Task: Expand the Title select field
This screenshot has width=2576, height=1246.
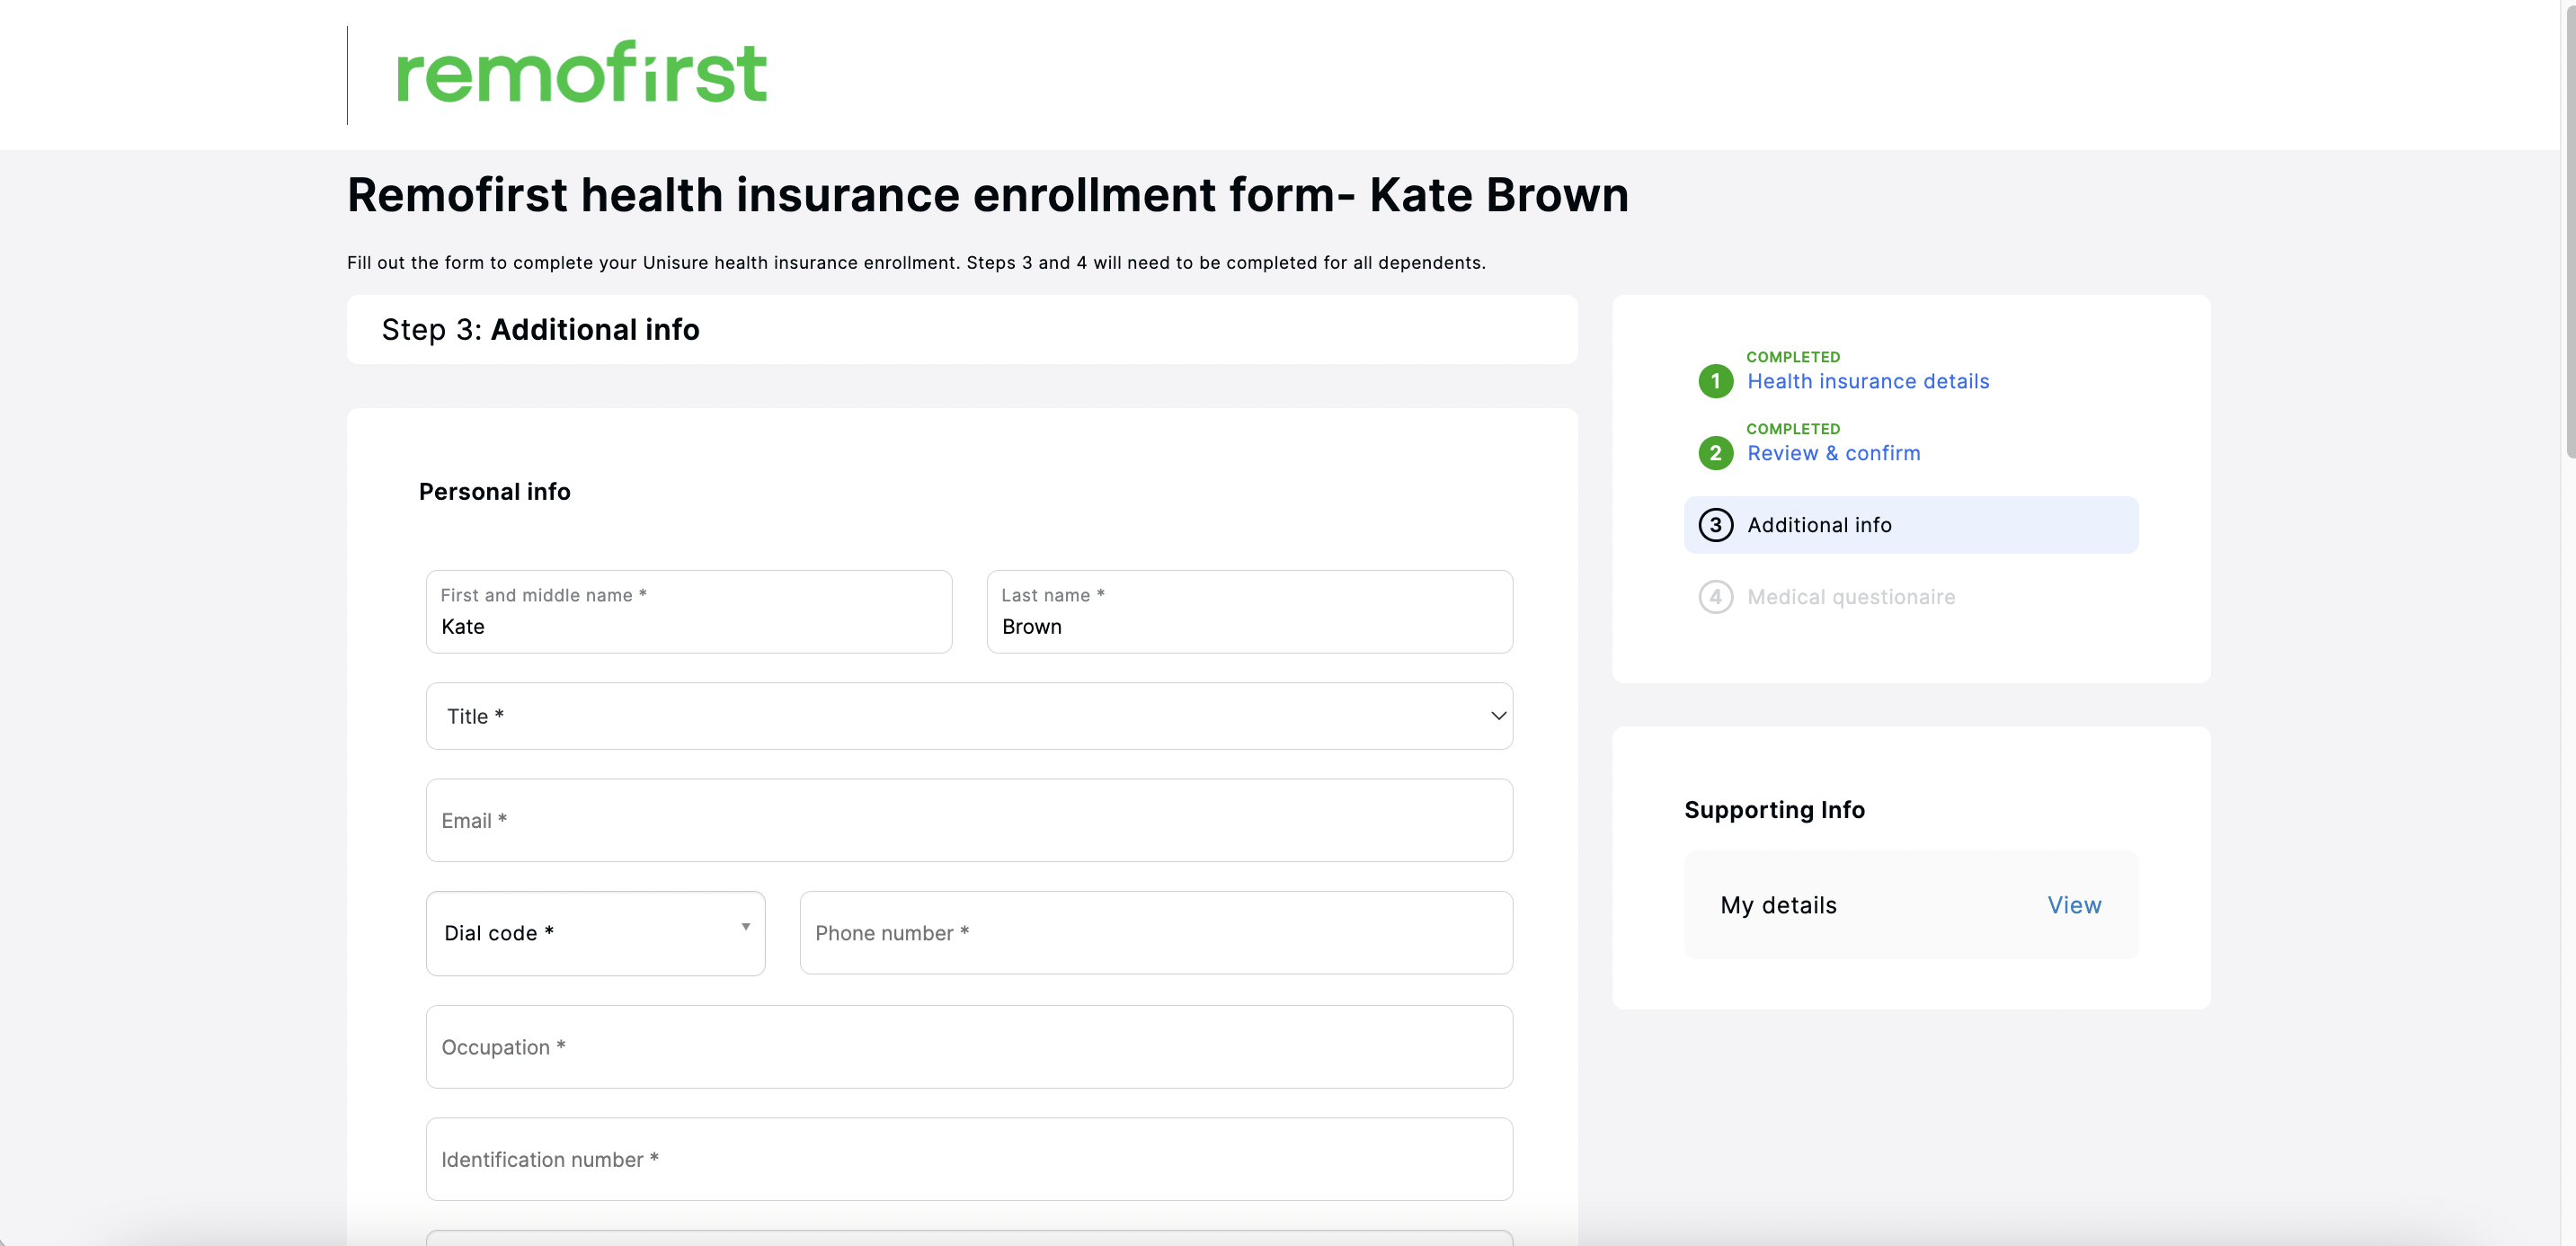Action: tap(969, 716)
